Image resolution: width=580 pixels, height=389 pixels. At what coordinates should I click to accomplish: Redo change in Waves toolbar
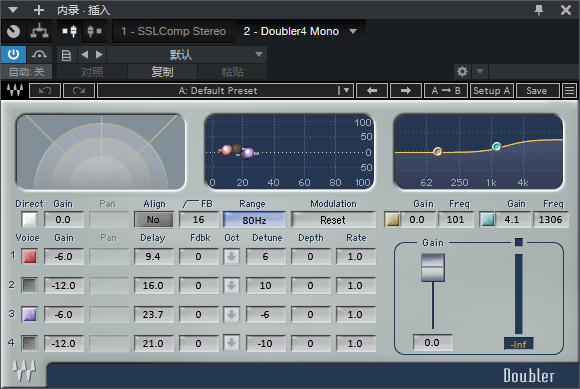pos(79,91)
